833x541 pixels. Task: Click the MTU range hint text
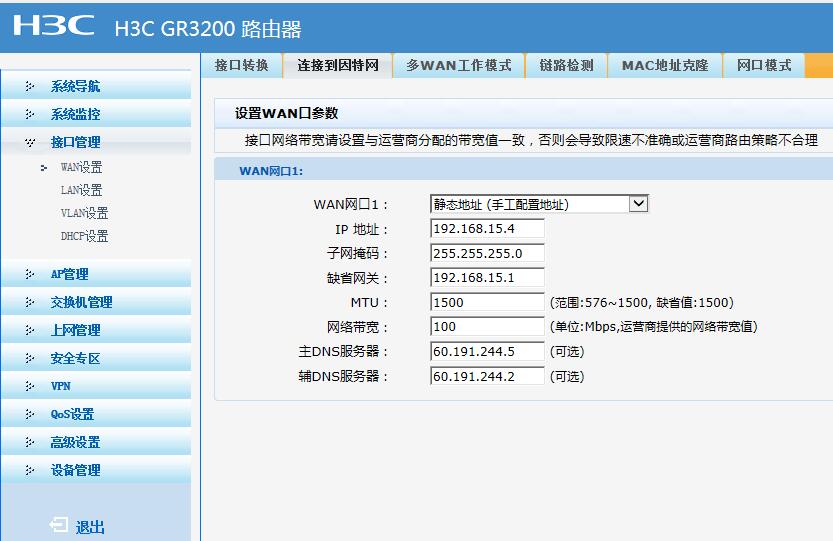[642, 302]
